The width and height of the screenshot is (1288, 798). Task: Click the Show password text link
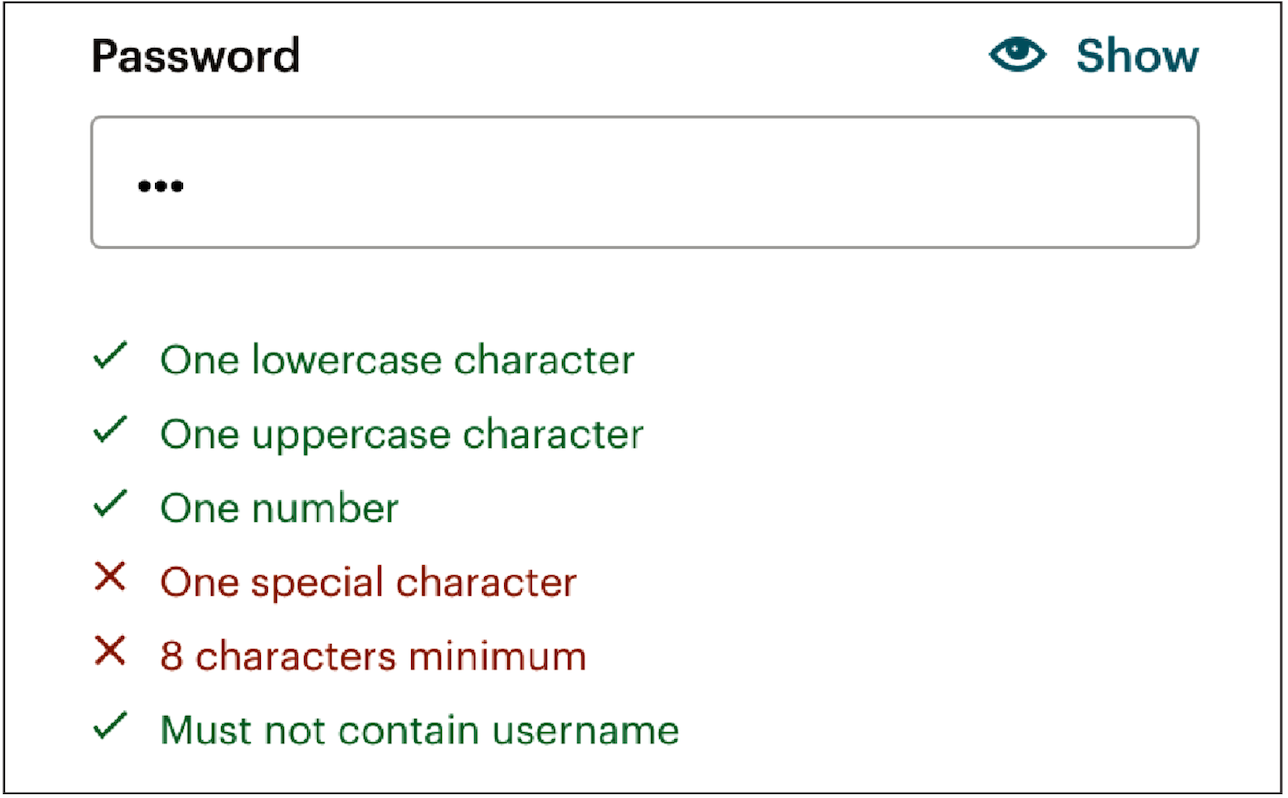pos(1137,56)
